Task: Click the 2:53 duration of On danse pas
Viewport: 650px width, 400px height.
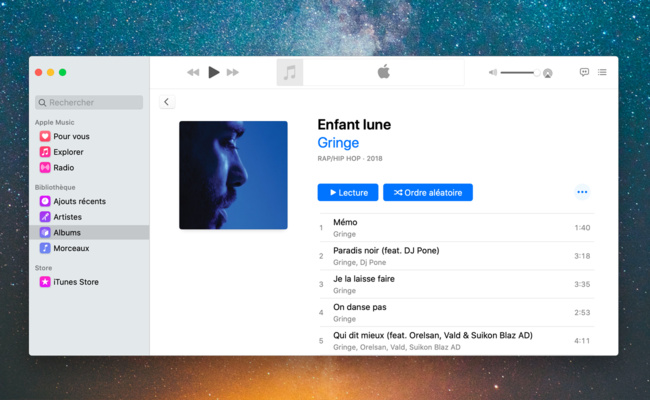Action: coord(582,313)
